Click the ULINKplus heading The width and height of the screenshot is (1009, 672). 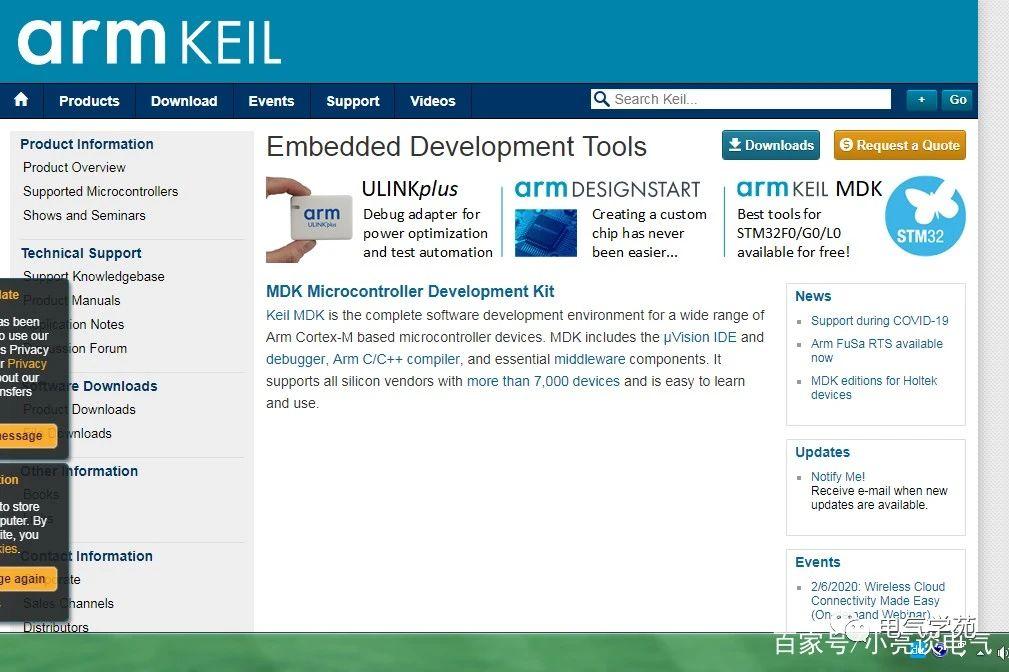coord(410,189)
